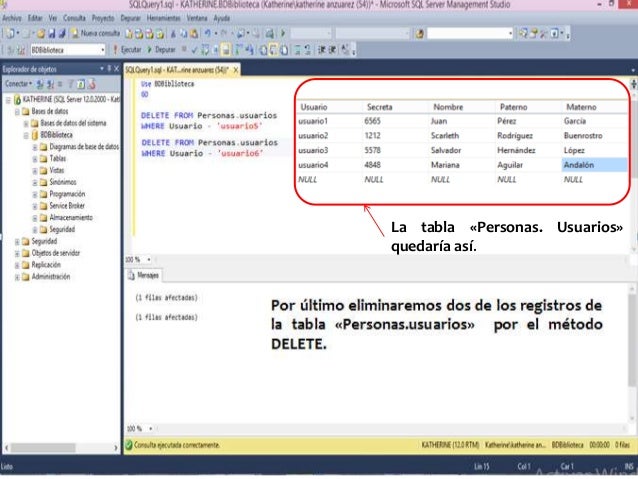Select Diagramas de base de datos node
Viewport: 638px width, 479px height.
click(84, 147)
